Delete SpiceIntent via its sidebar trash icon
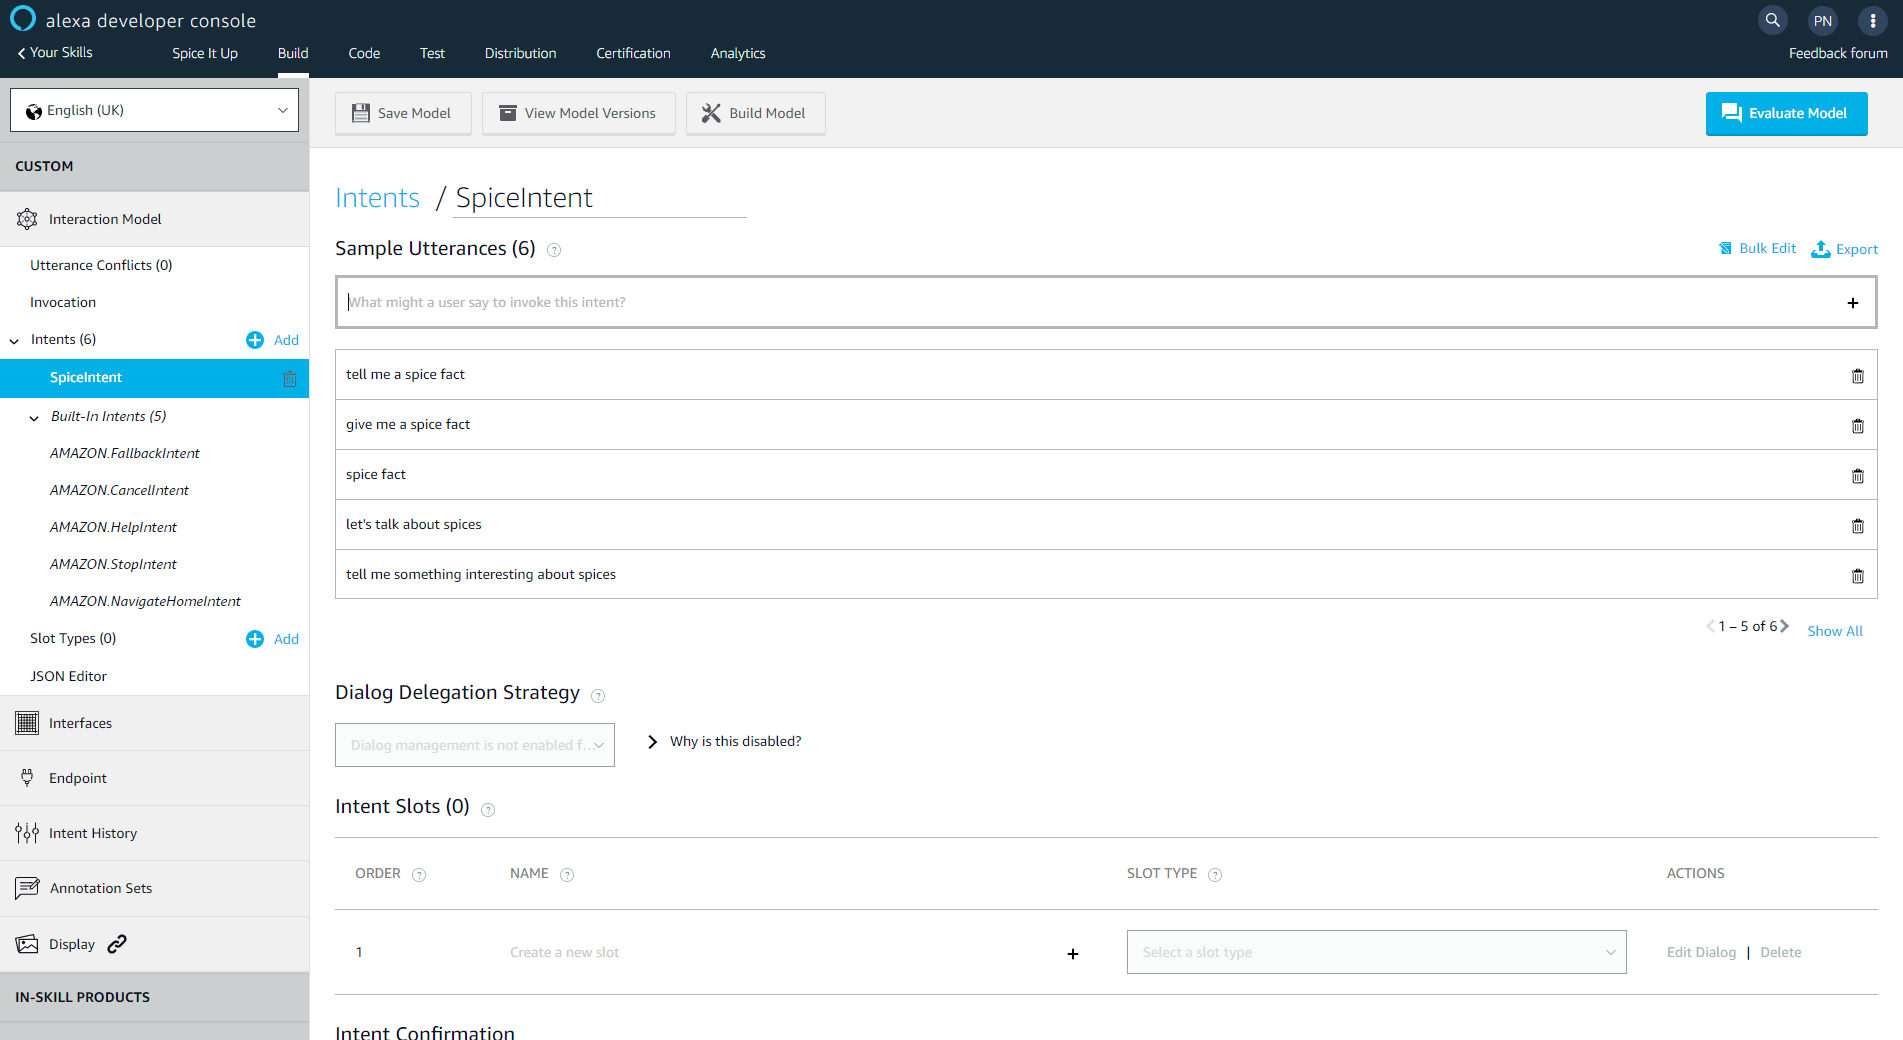Viewport: 1903px width, 1040px height. click(290, 379)
